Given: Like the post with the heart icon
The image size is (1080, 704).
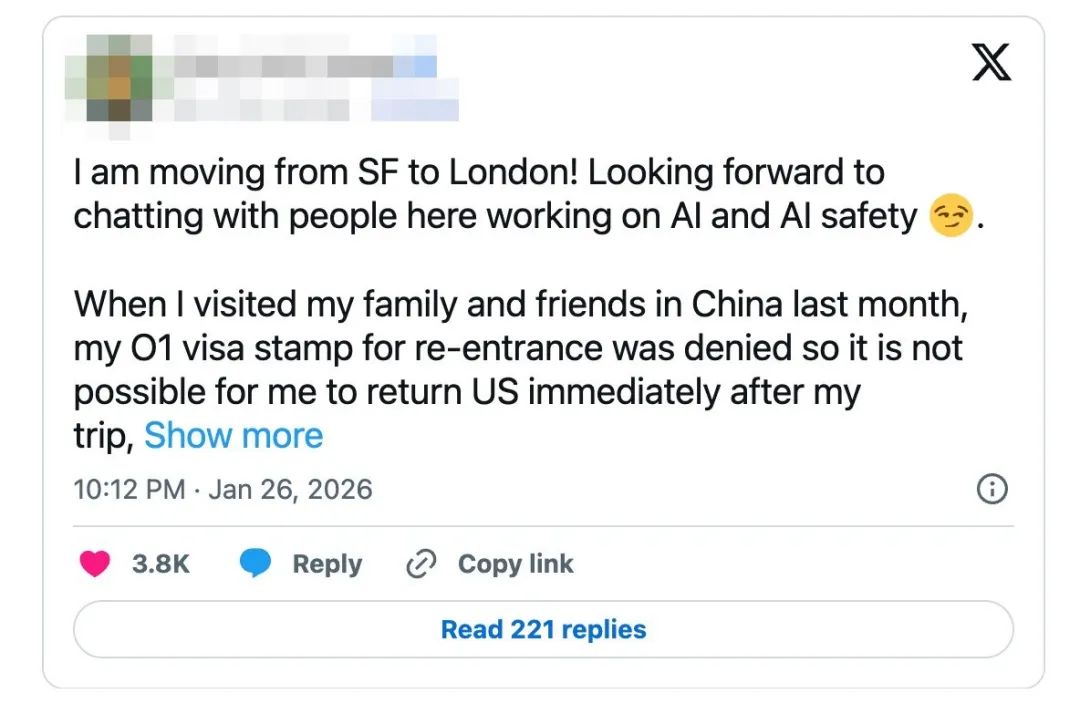Looking at the screenshot, I should click(x=95, y=564).
